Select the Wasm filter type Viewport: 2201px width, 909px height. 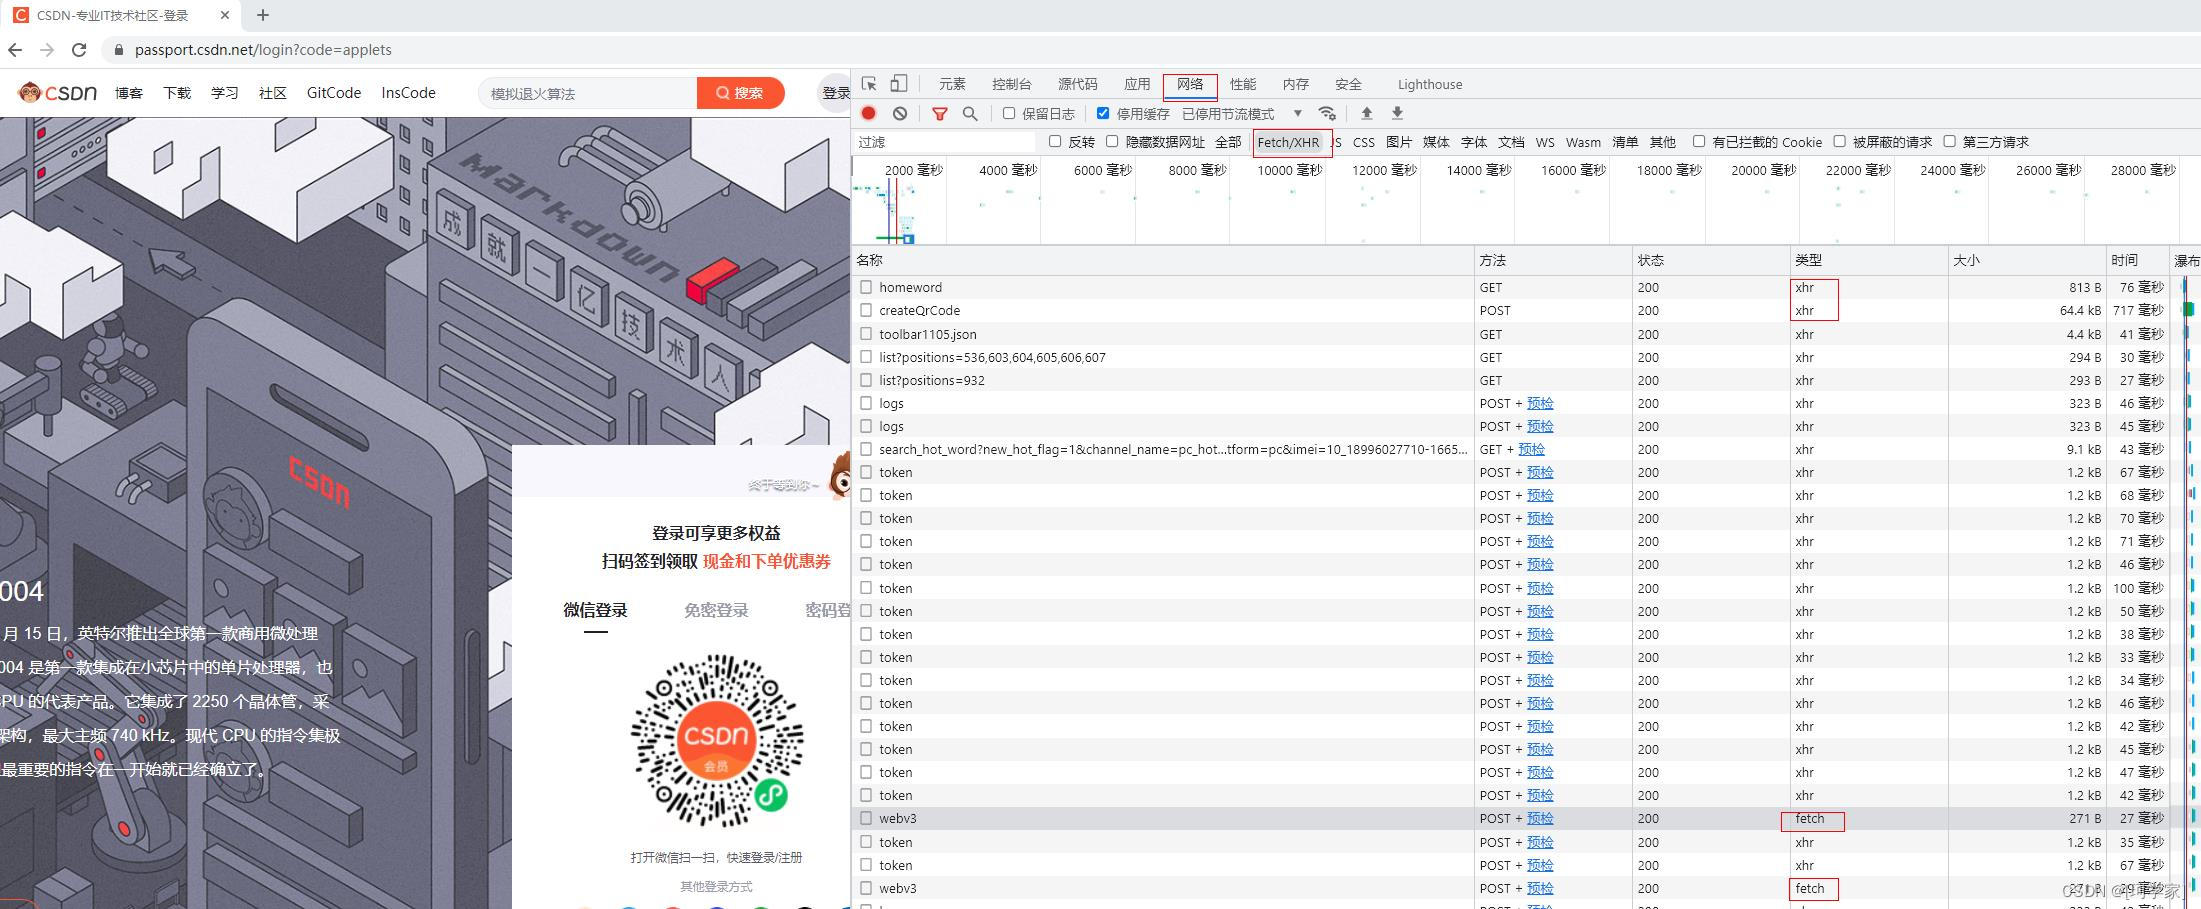1583,142
